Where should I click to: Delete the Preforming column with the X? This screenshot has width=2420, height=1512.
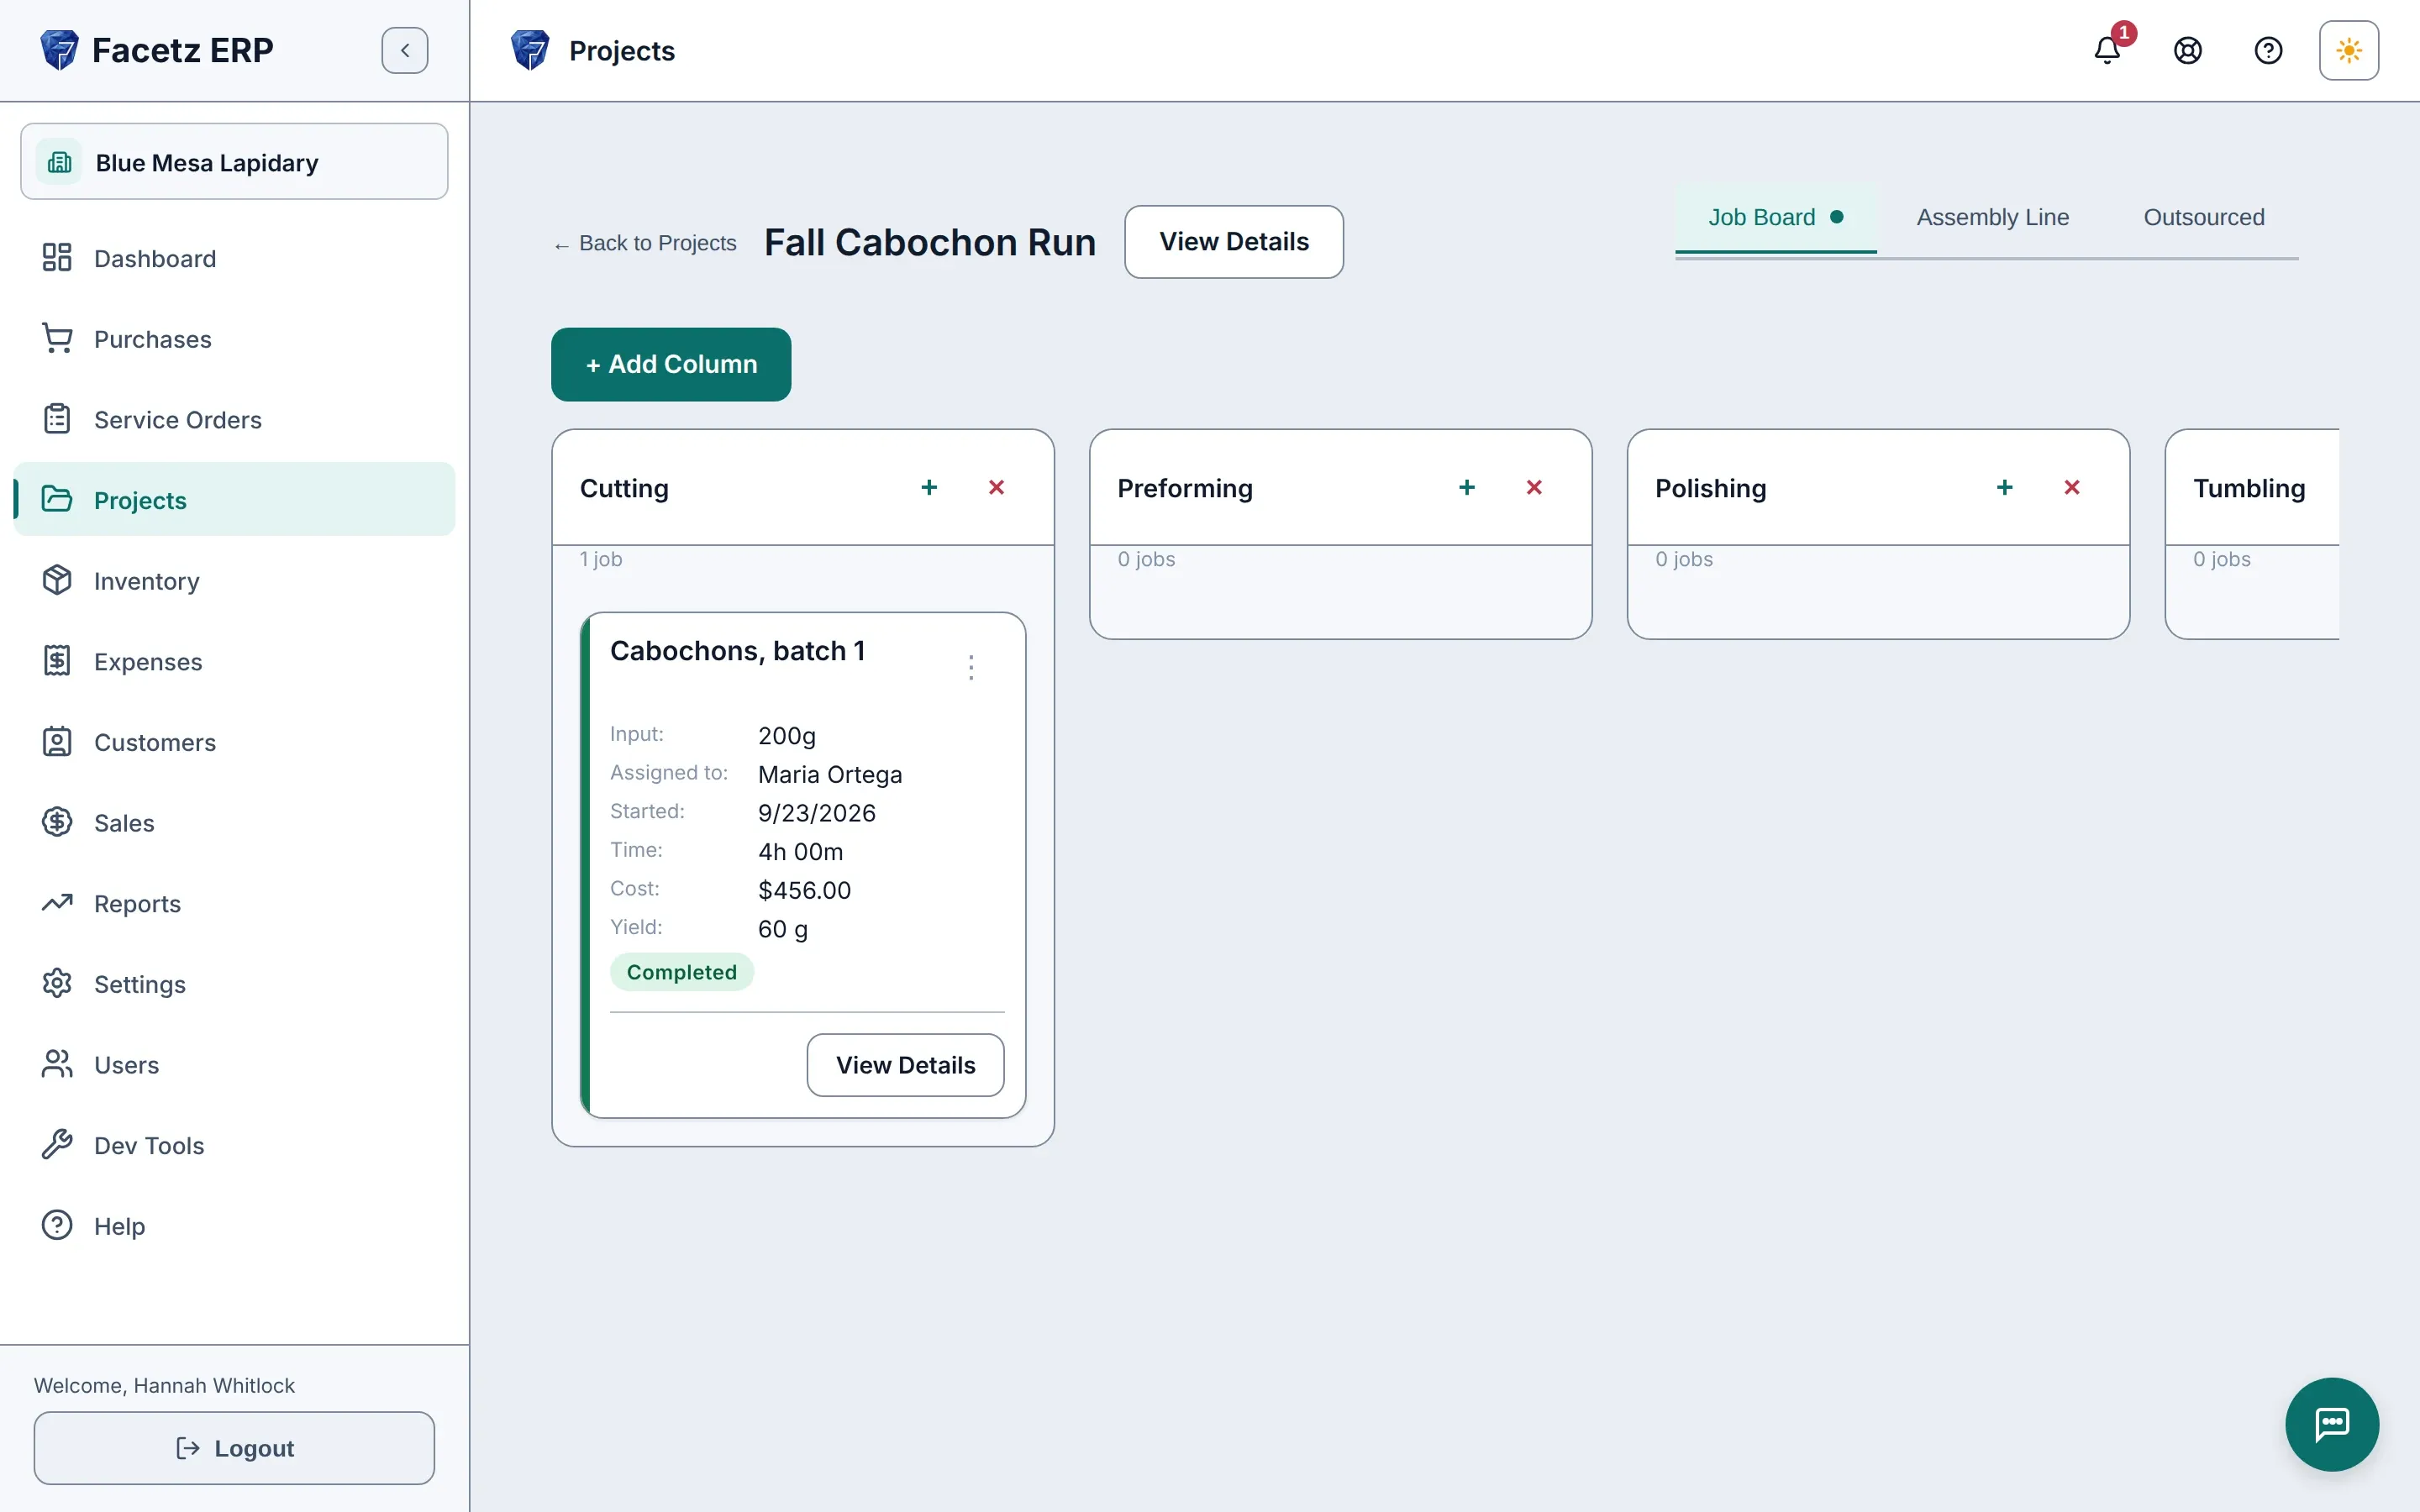(1534, 487)
